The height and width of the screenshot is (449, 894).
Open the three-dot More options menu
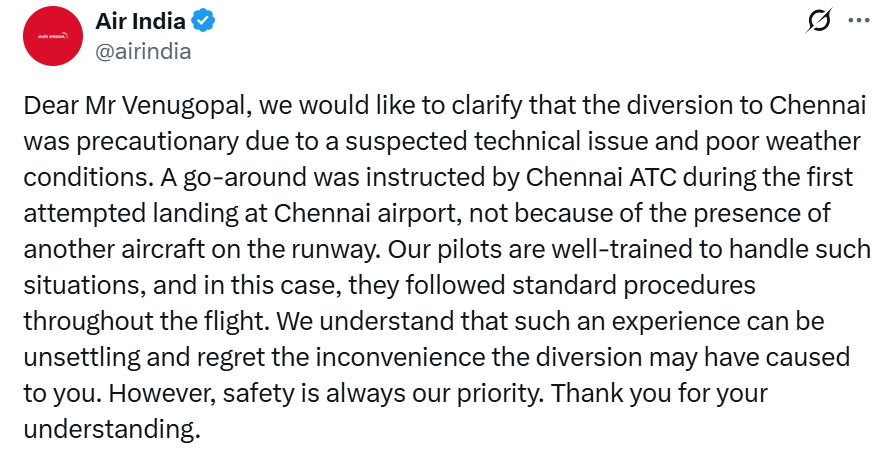tap(858, 22)
